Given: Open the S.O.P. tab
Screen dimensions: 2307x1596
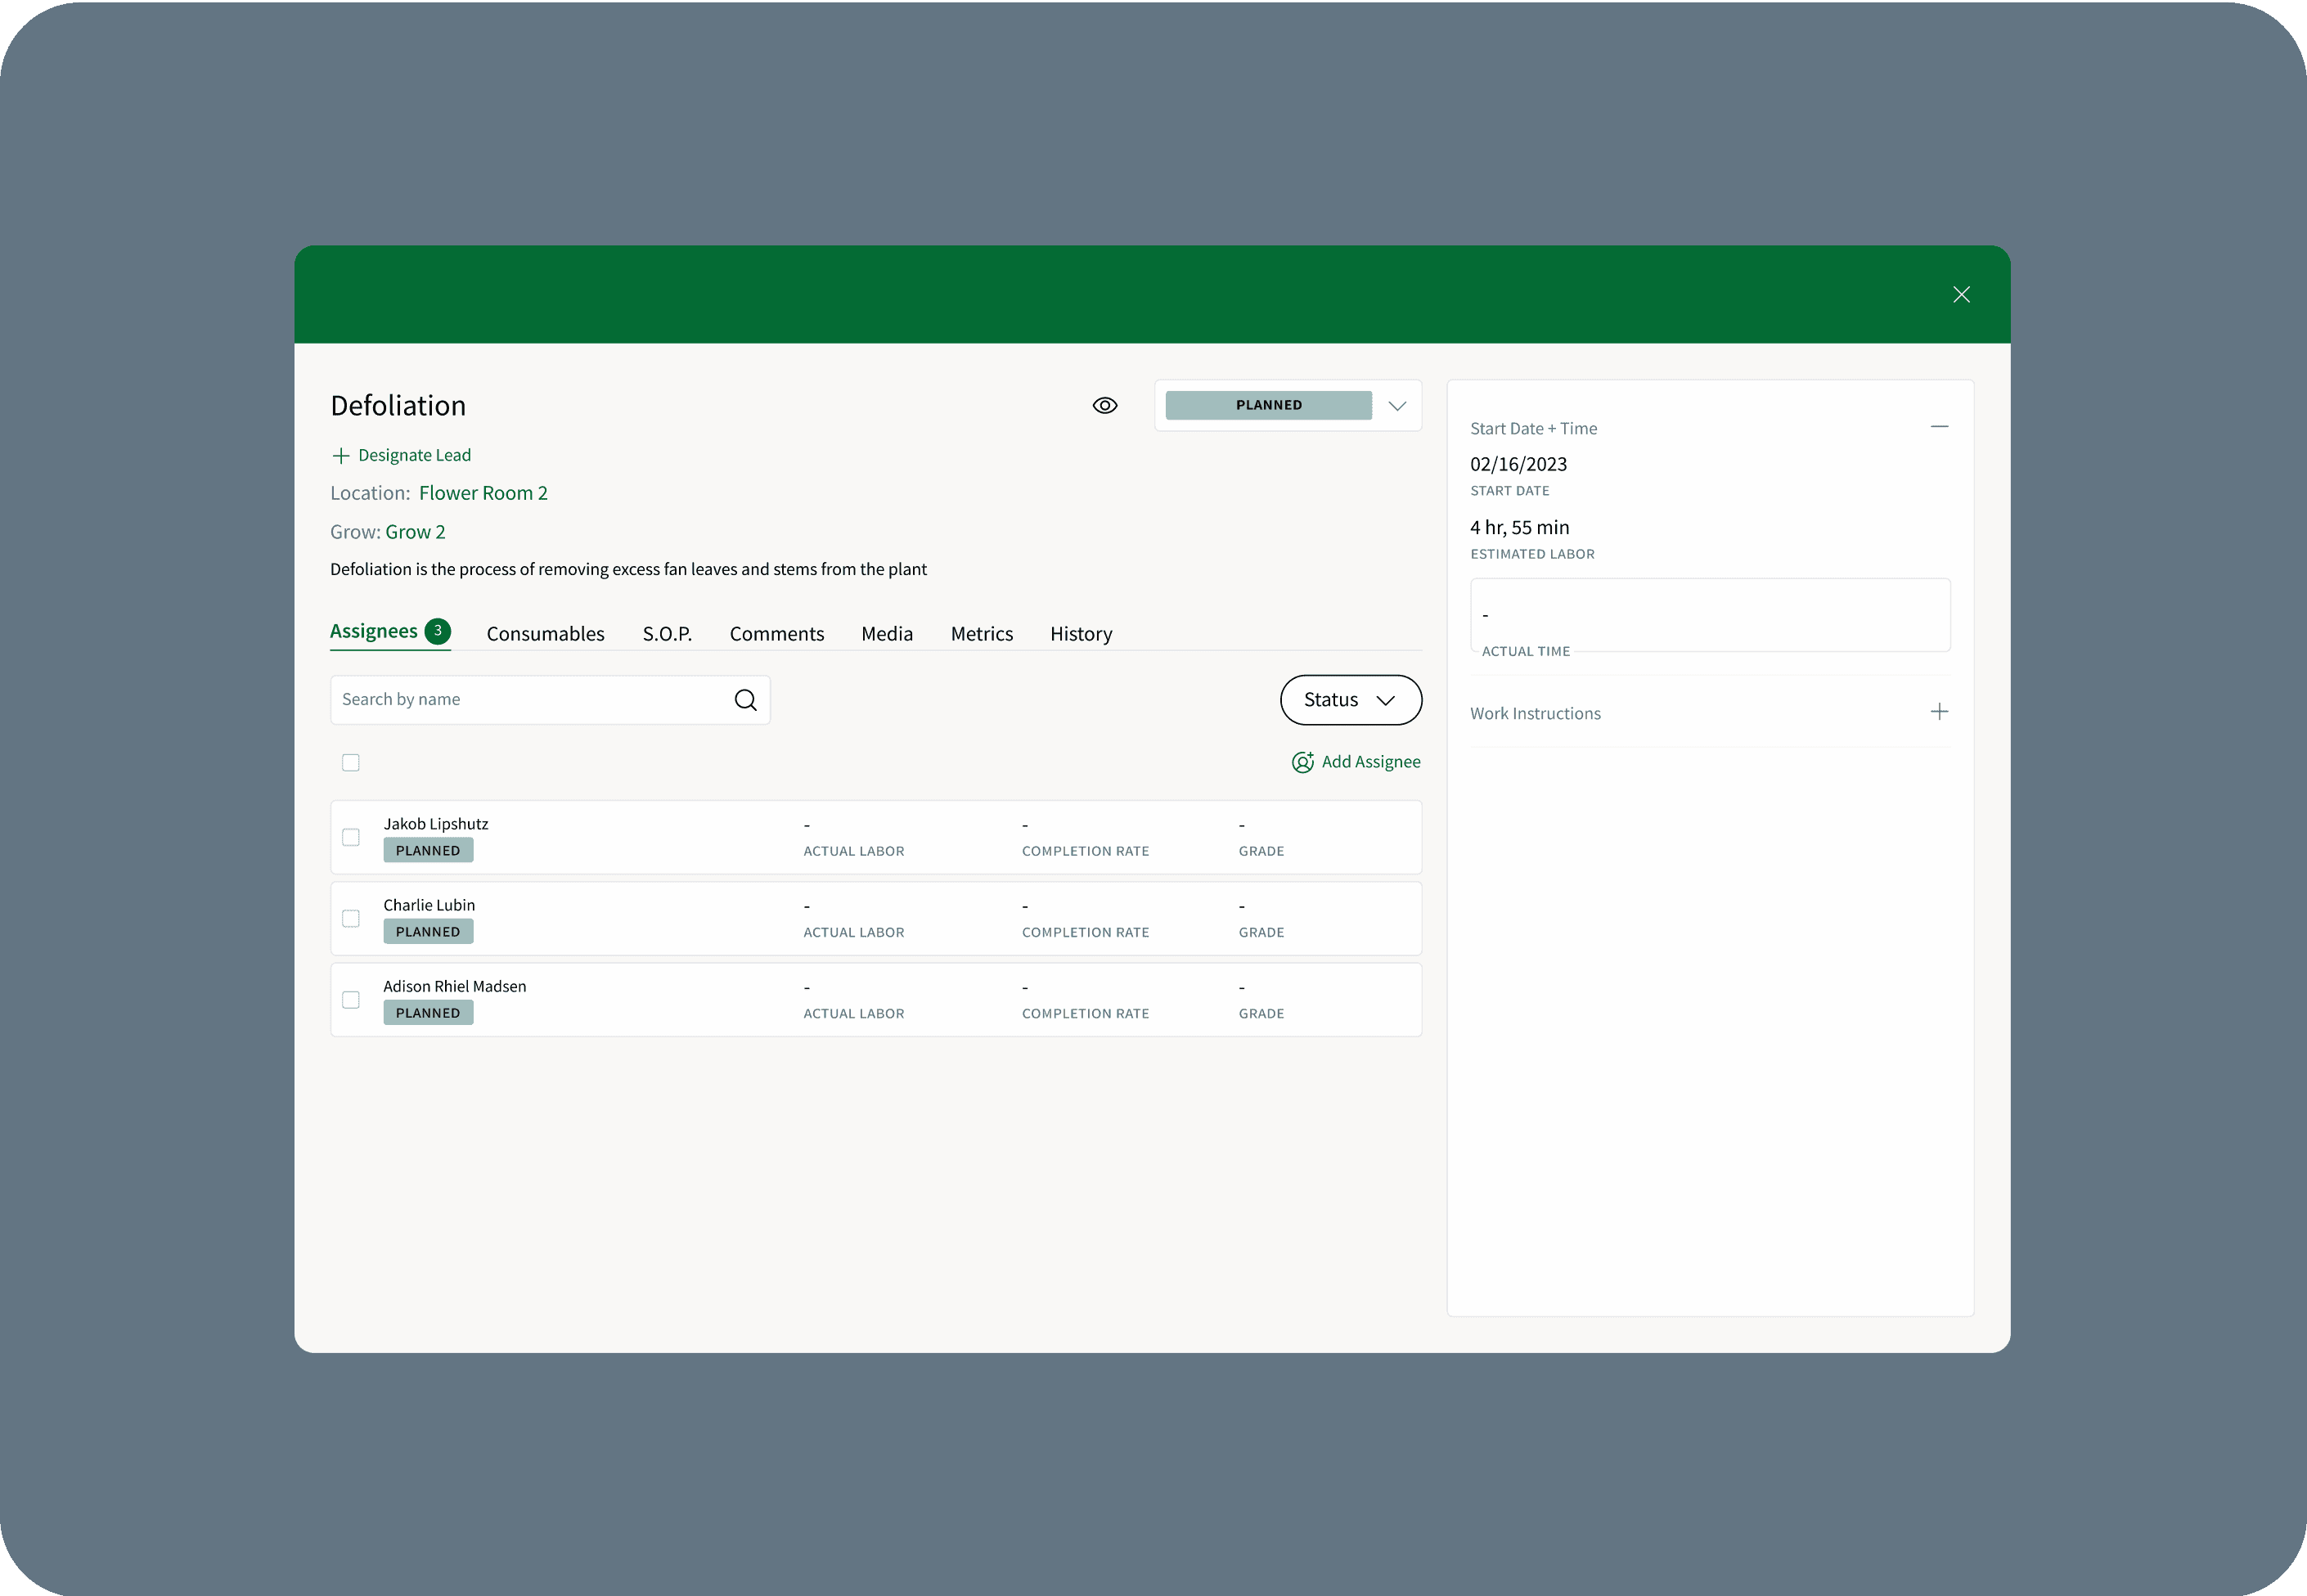Looking at the screenshot, I should [x=667, y=634].
